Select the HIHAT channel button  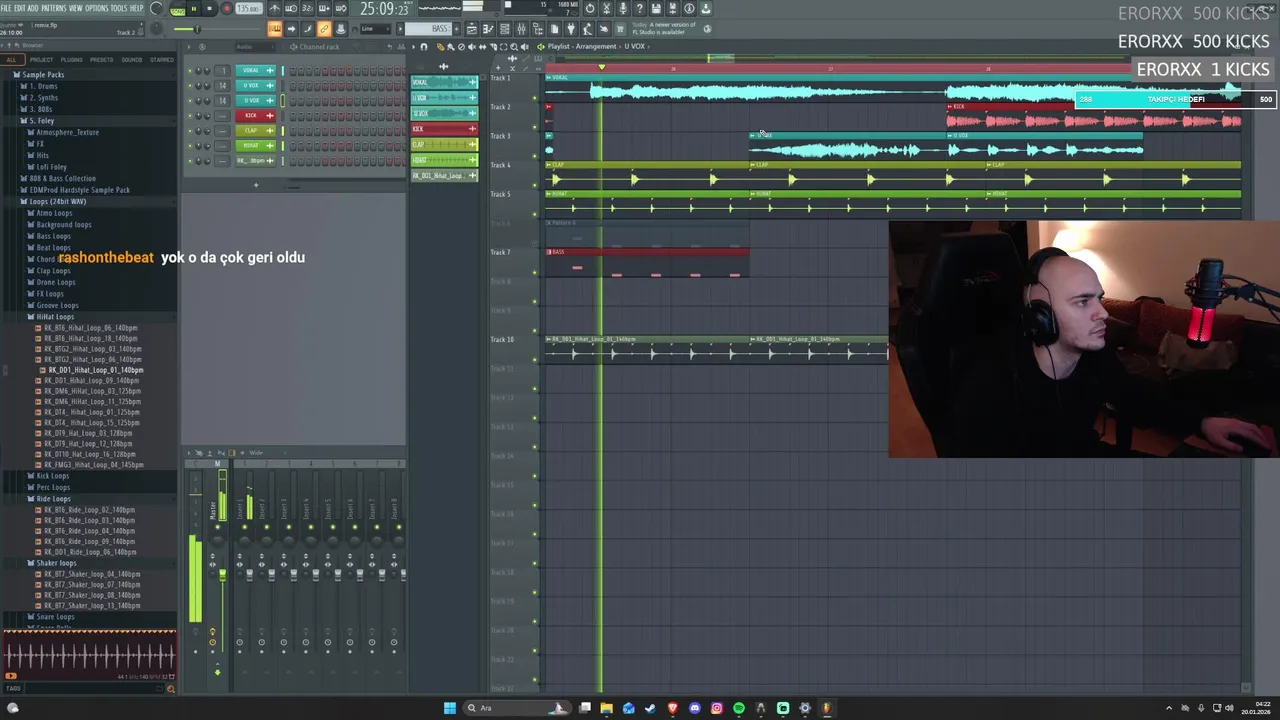click(256, 146)
